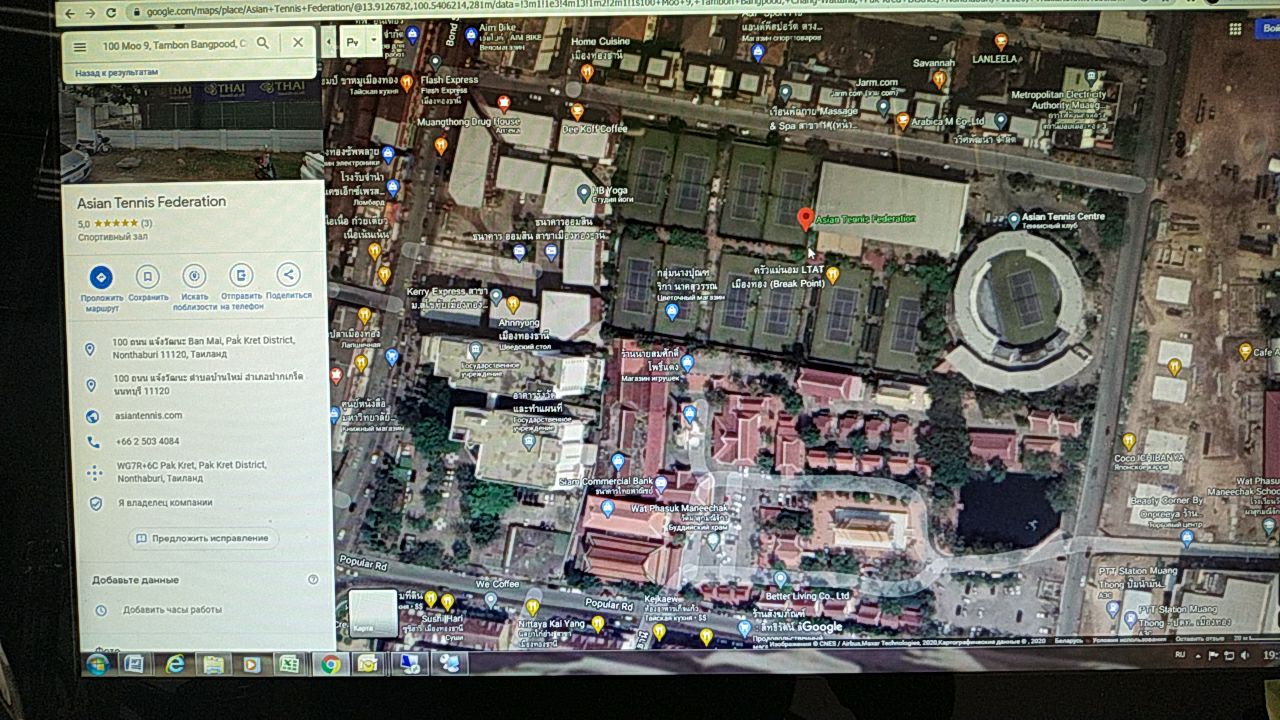Click LTAT Break Point restaurant marker
Image resolution: width=1280 pixels, height=720 pixels.
click(832, 273)
